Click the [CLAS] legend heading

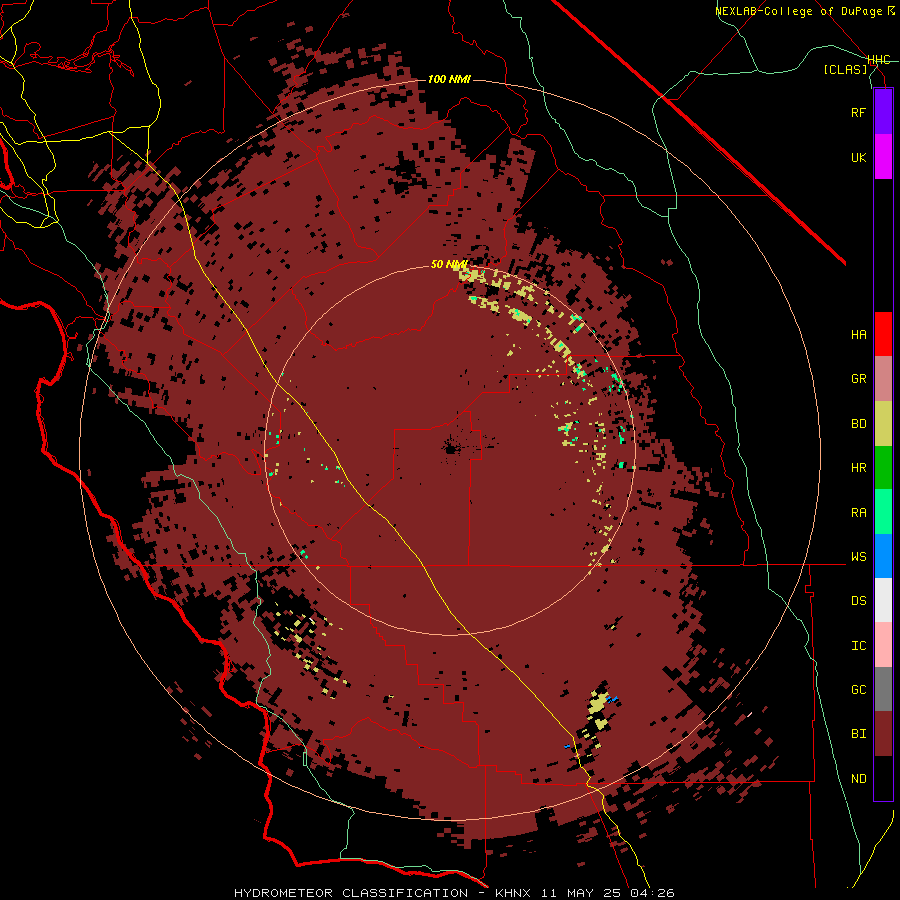click(845, 69)
